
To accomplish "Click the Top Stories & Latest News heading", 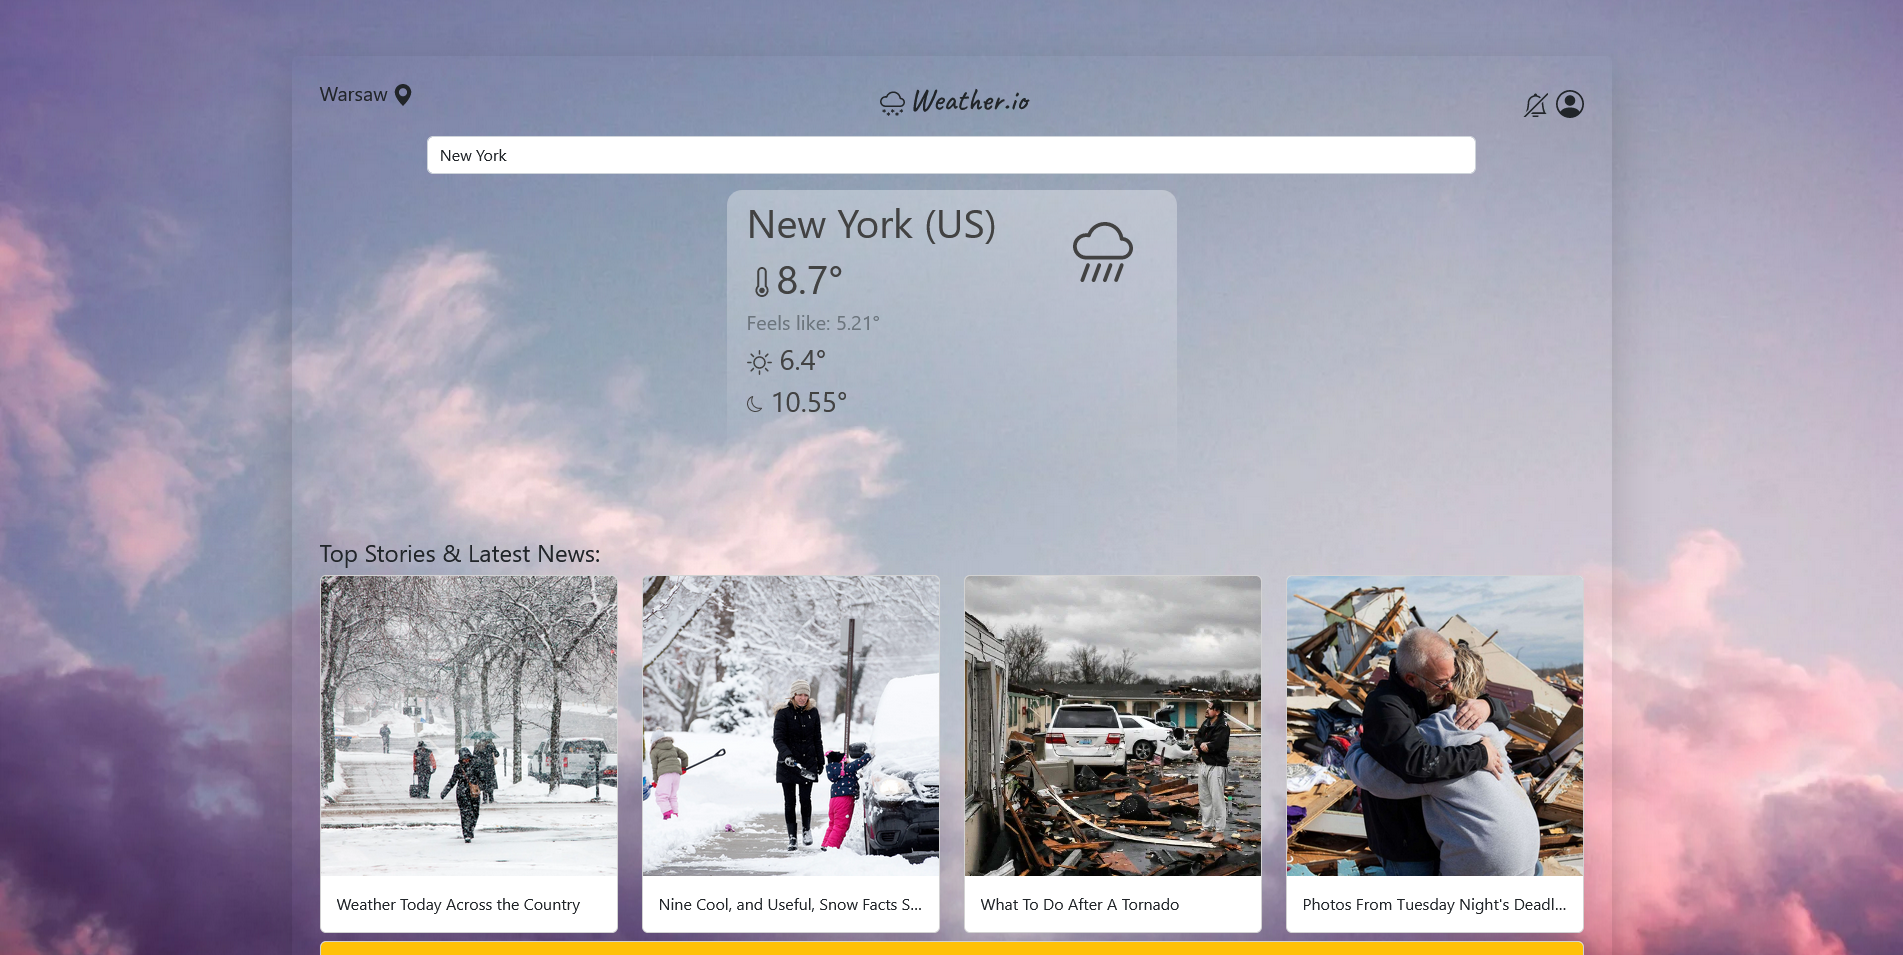I will point(460,554).
